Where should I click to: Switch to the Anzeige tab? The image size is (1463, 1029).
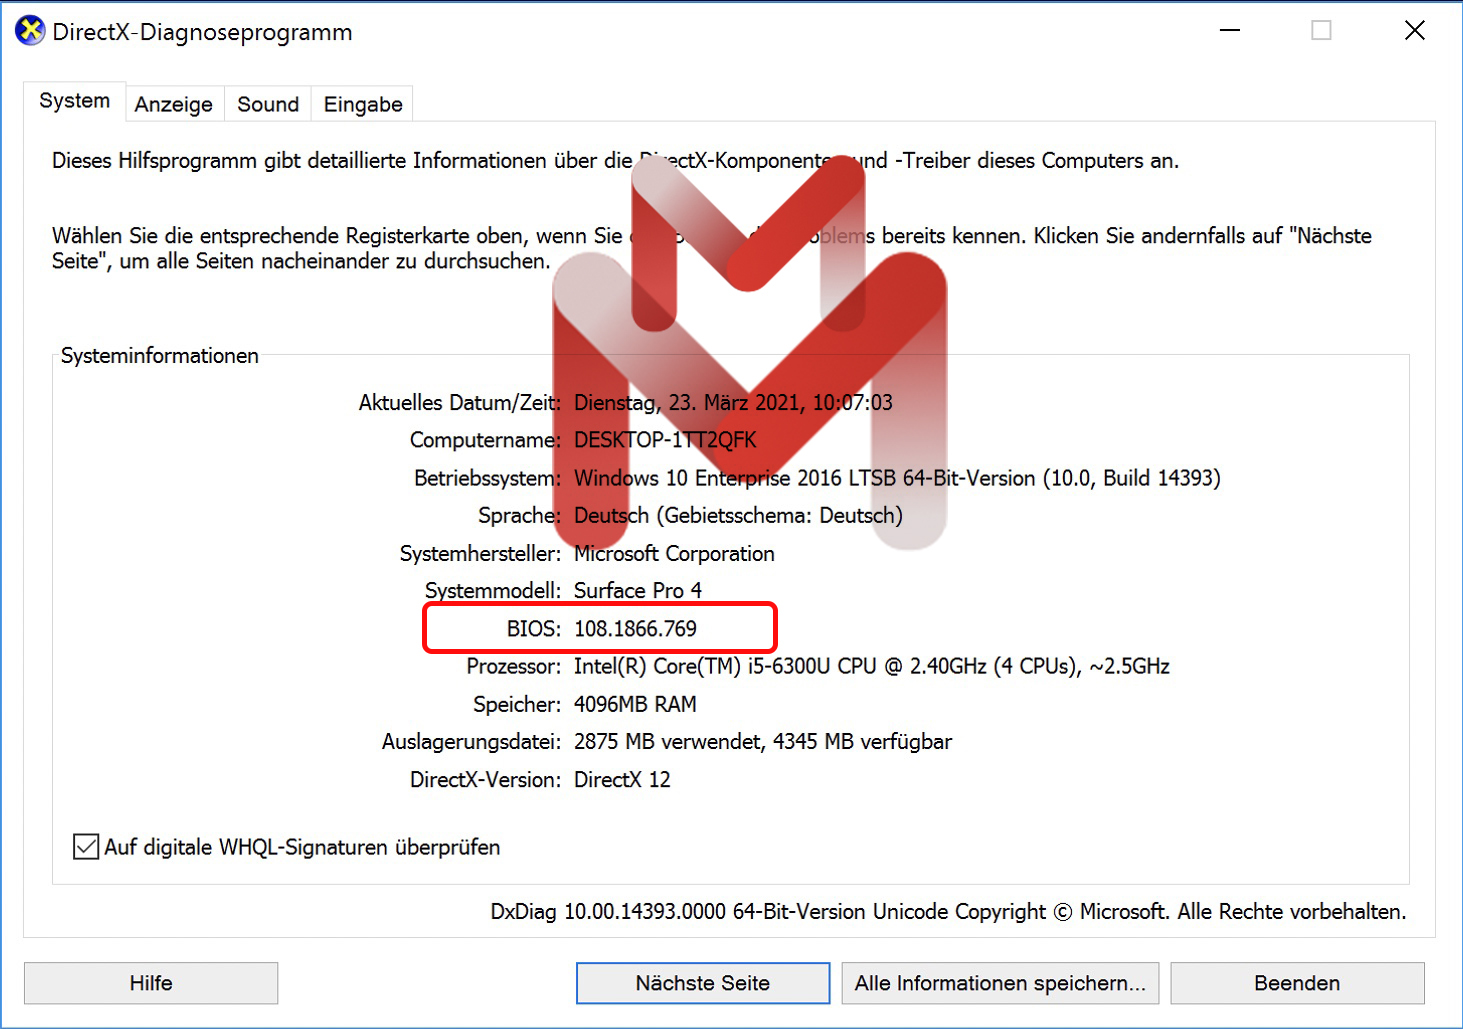pos(174,104)
